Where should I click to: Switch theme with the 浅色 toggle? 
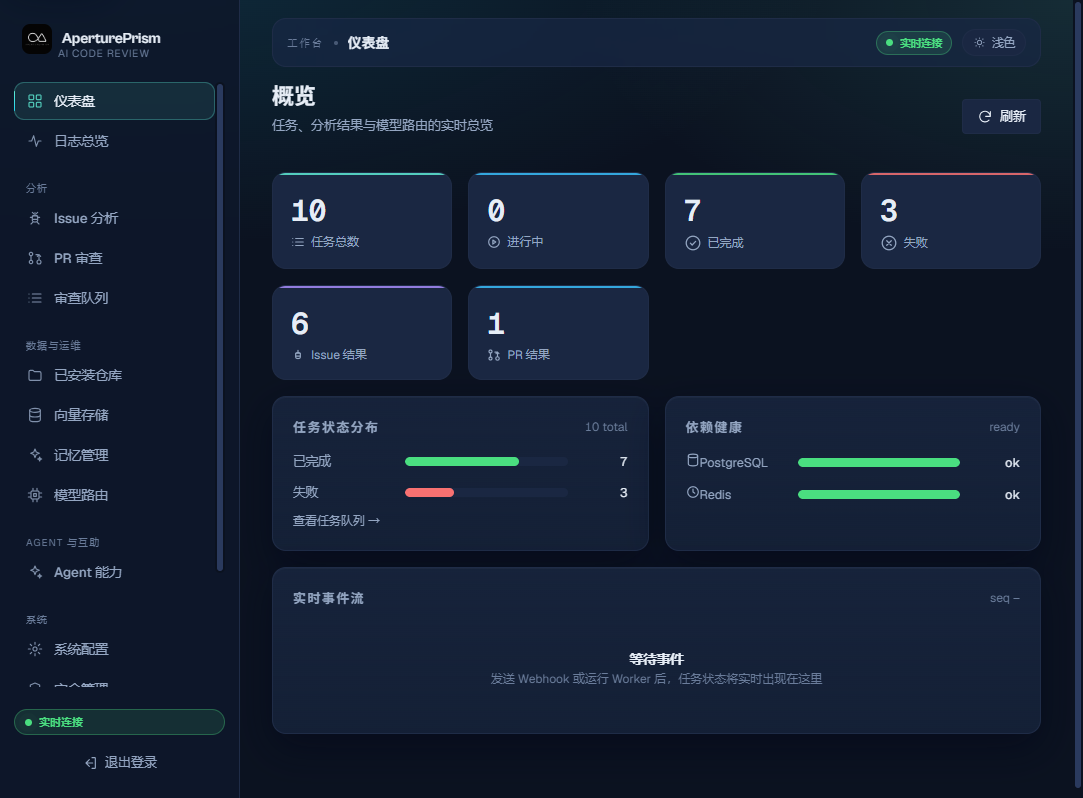coord(994,43)
